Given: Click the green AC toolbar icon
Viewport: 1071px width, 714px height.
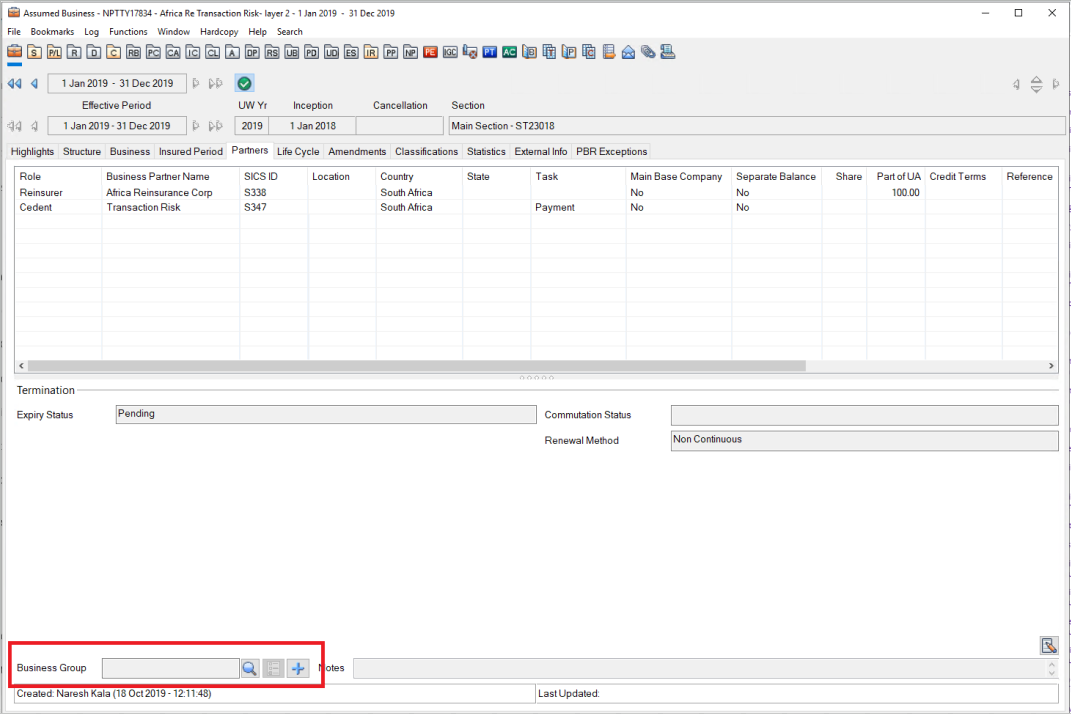Looking at the screenshot, I should [x=510, y=52].
